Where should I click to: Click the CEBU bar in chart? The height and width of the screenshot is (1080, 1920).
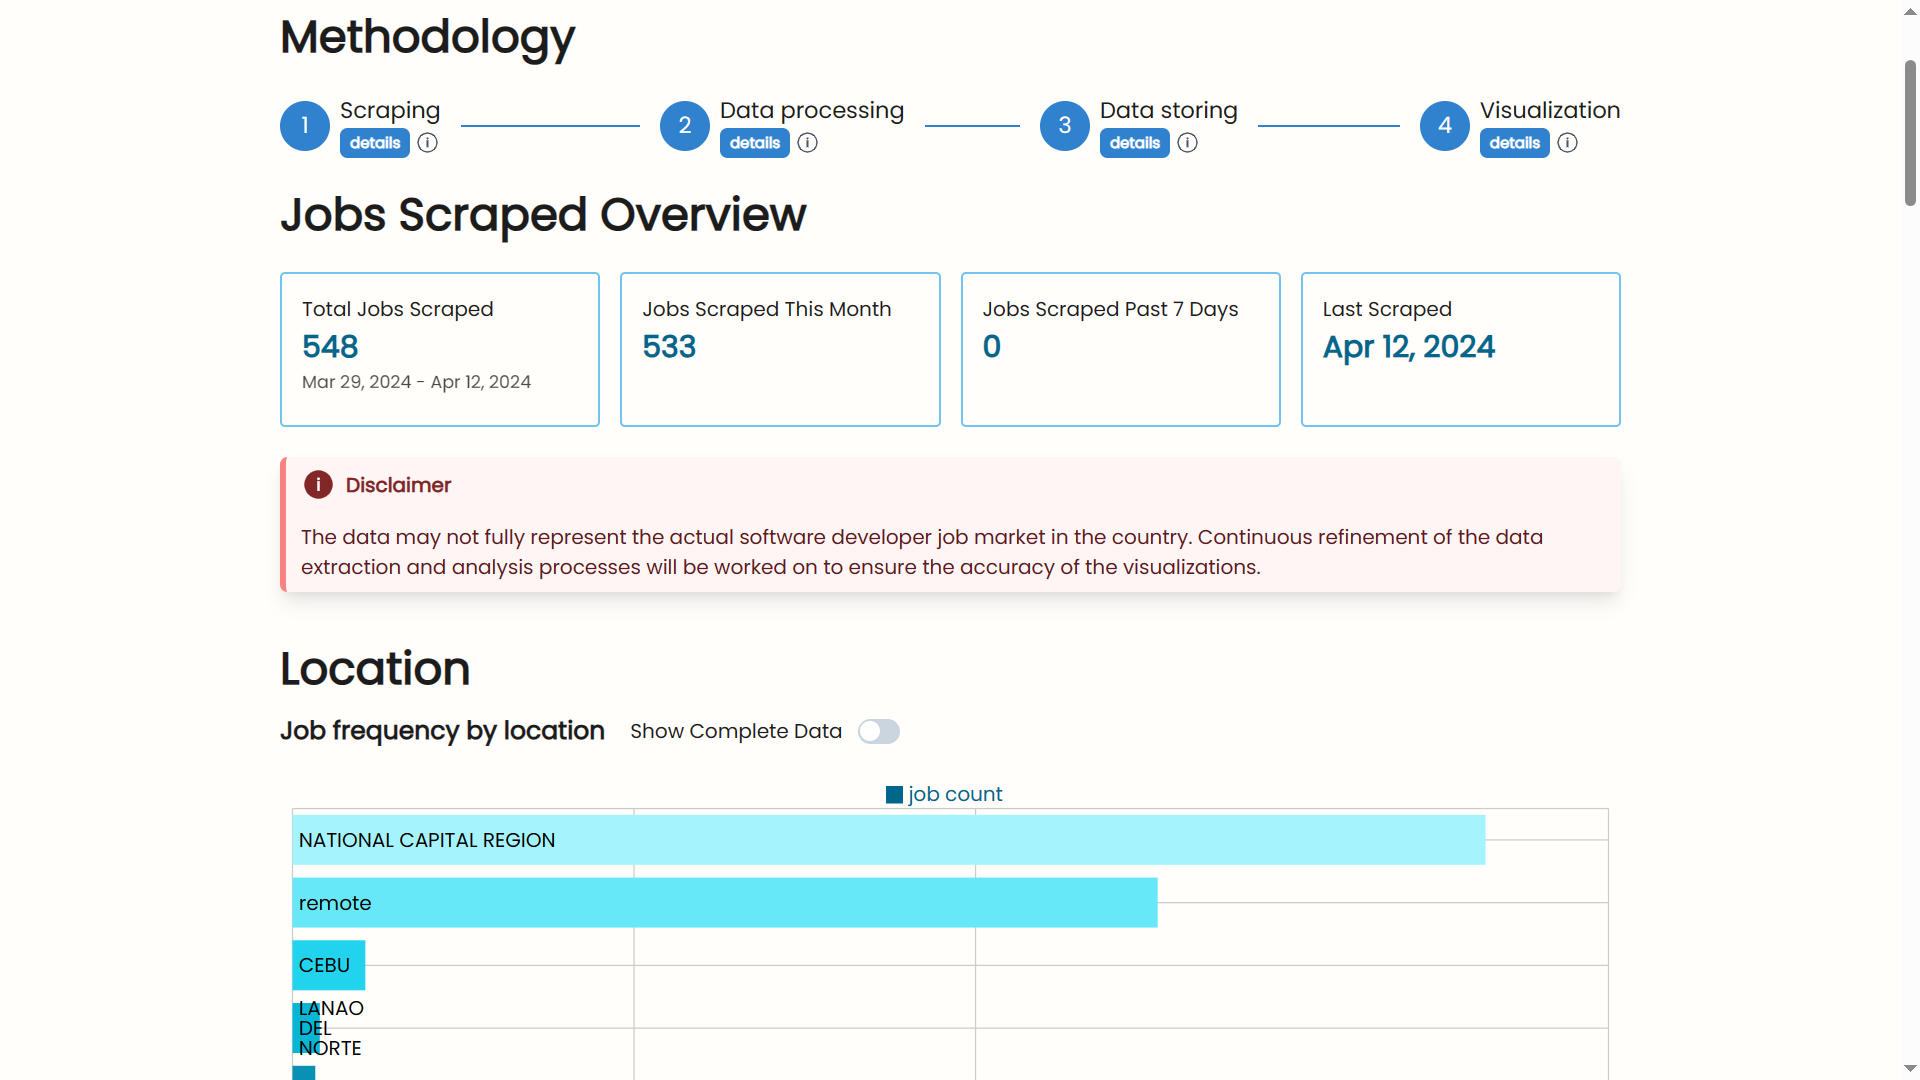pos(328,965)
